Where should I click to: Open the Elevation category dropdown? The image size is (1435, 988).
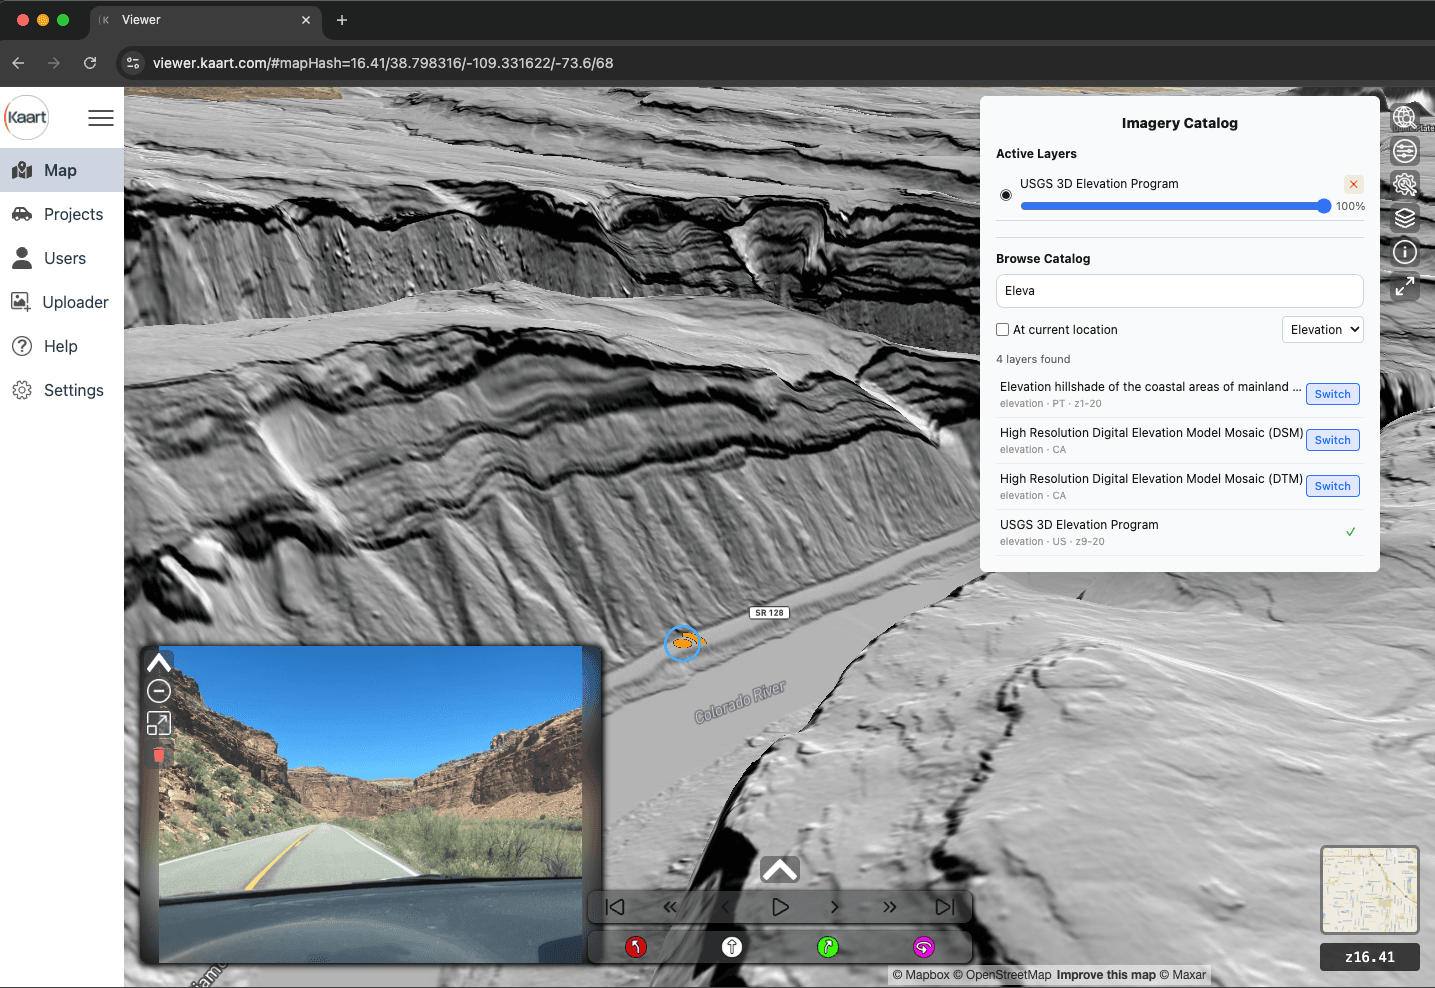pyautogui.click(x=1322, y=329)
